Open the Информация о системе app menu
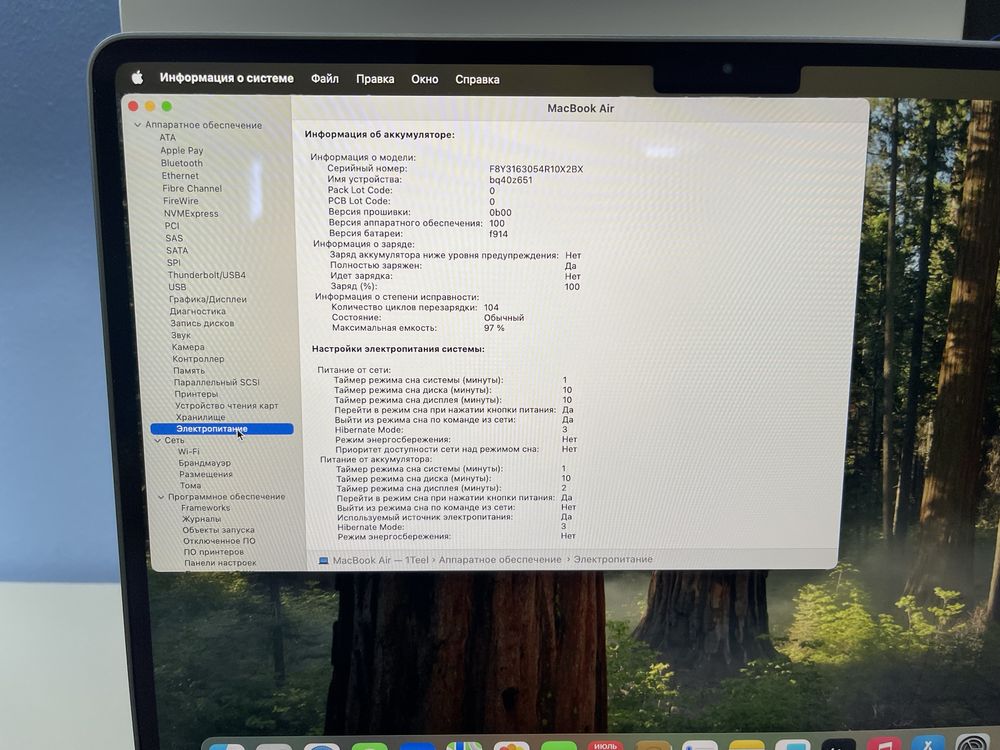This screenshot has width=1000, height=750. click(226, 78)
